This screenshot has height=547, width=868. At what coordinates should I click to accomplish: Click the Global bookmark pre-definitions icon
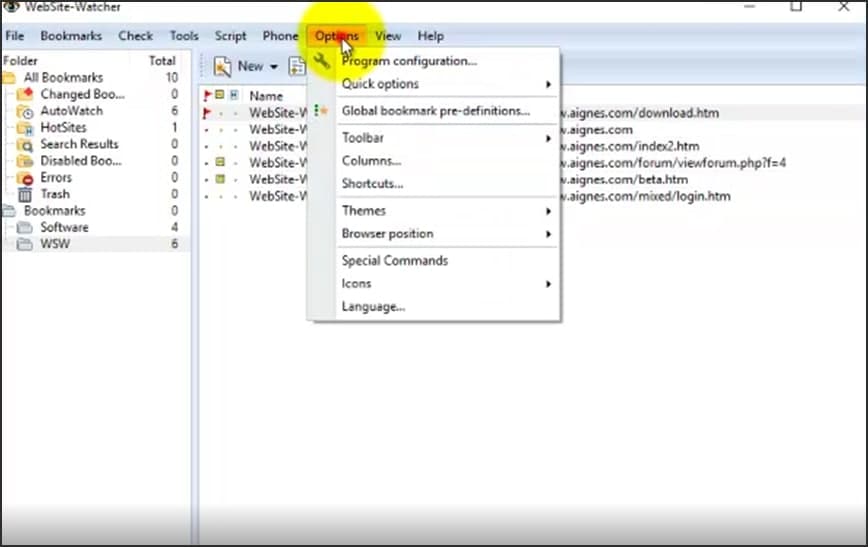pyautogui.click(x=321, y=111)
